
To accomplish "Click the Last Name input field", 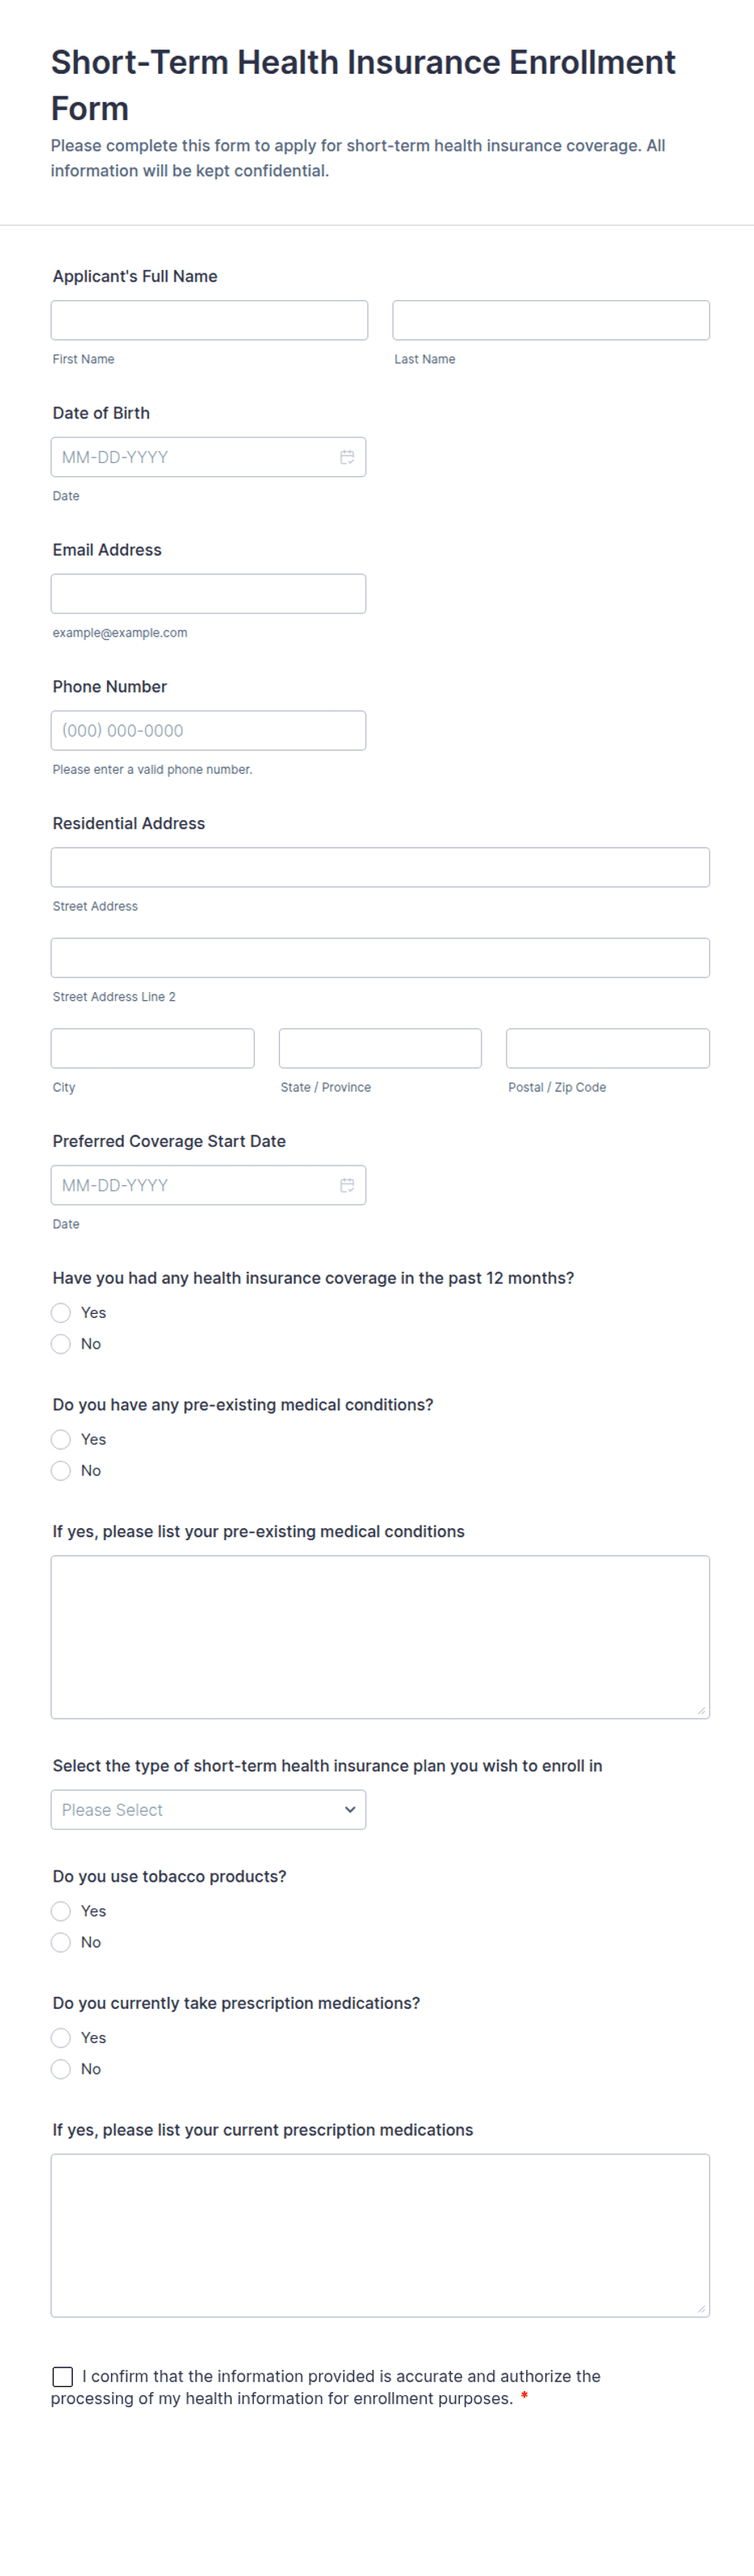I will (x=551, y=320).
